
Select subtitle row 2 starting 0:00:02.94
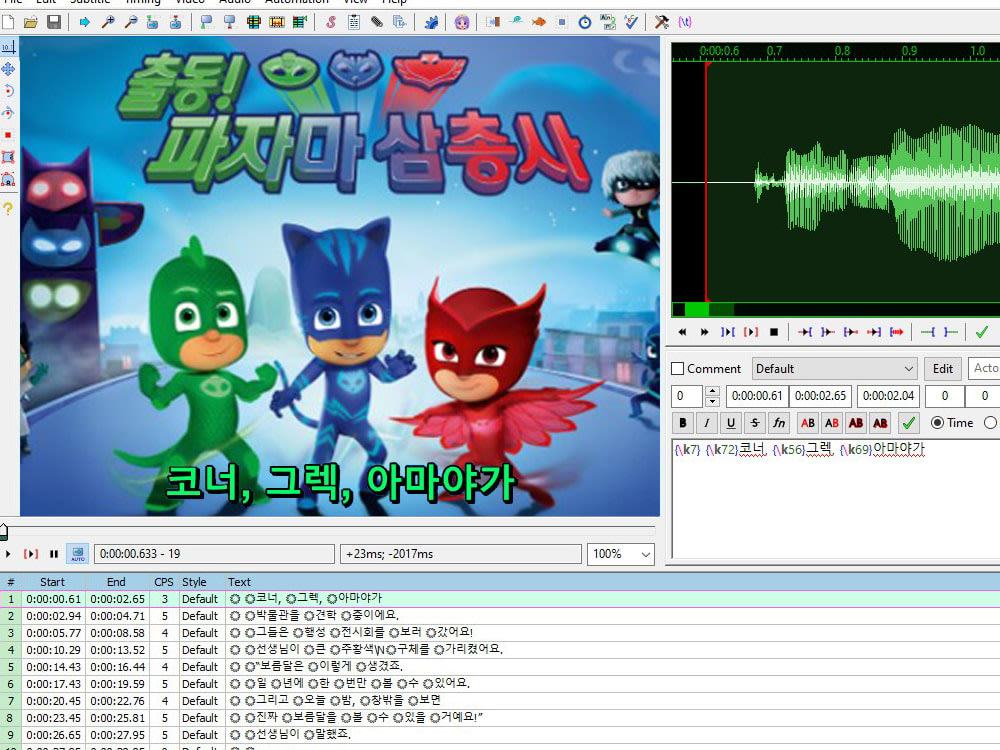tap(500, 615)
